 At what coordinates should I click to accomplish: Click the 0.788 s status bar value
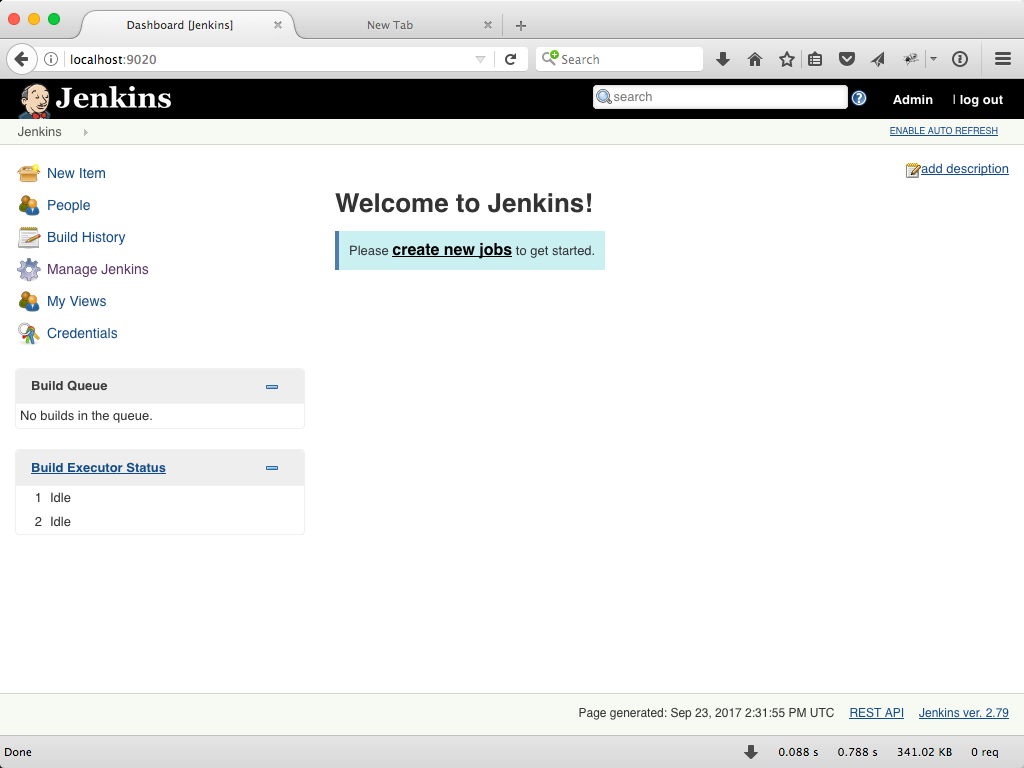857,752
